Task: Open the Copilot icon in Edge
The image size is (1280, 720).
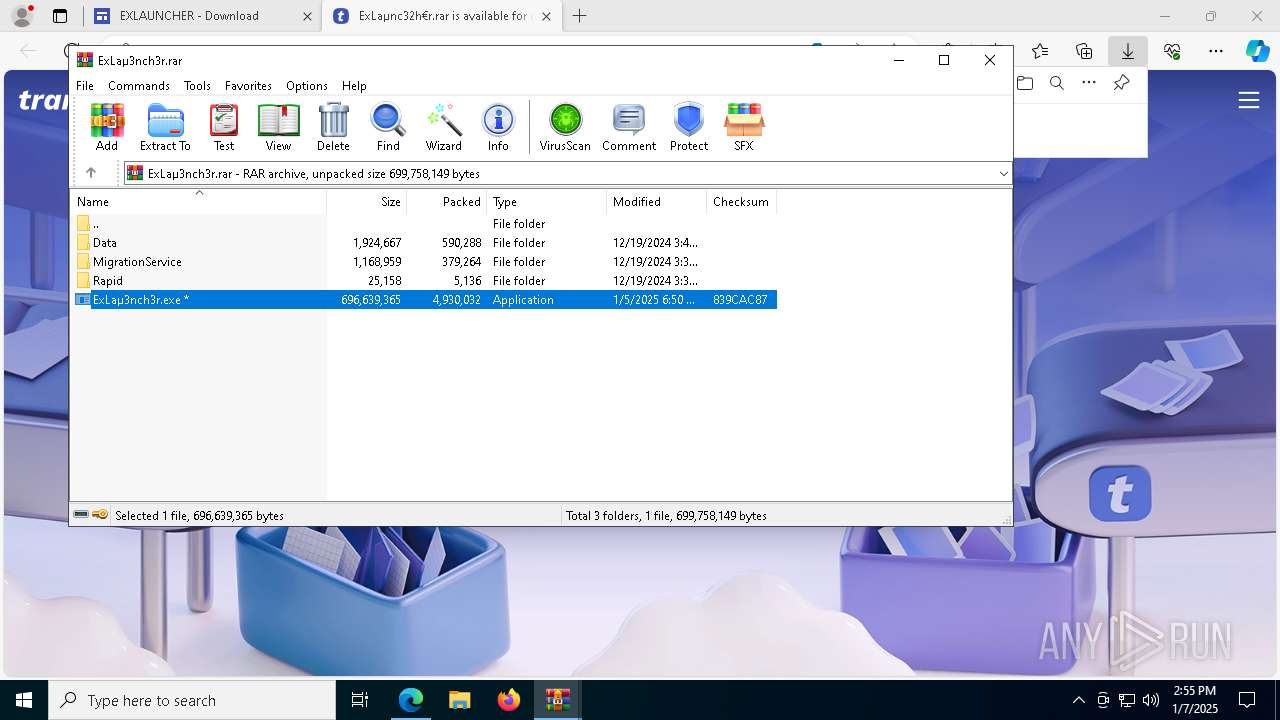Action: click(x=1257, y=51)
